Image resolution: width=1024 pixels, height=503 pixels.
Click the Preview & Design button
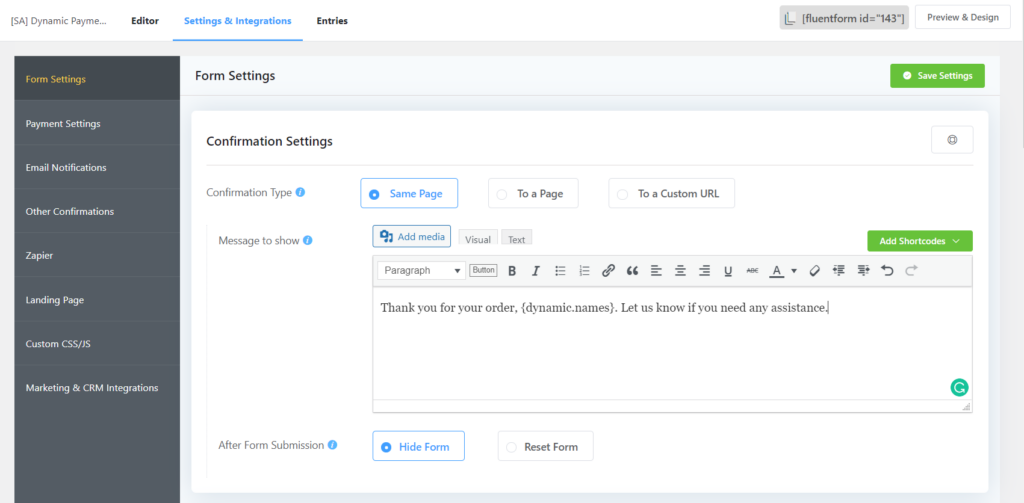tap(963, 18)
